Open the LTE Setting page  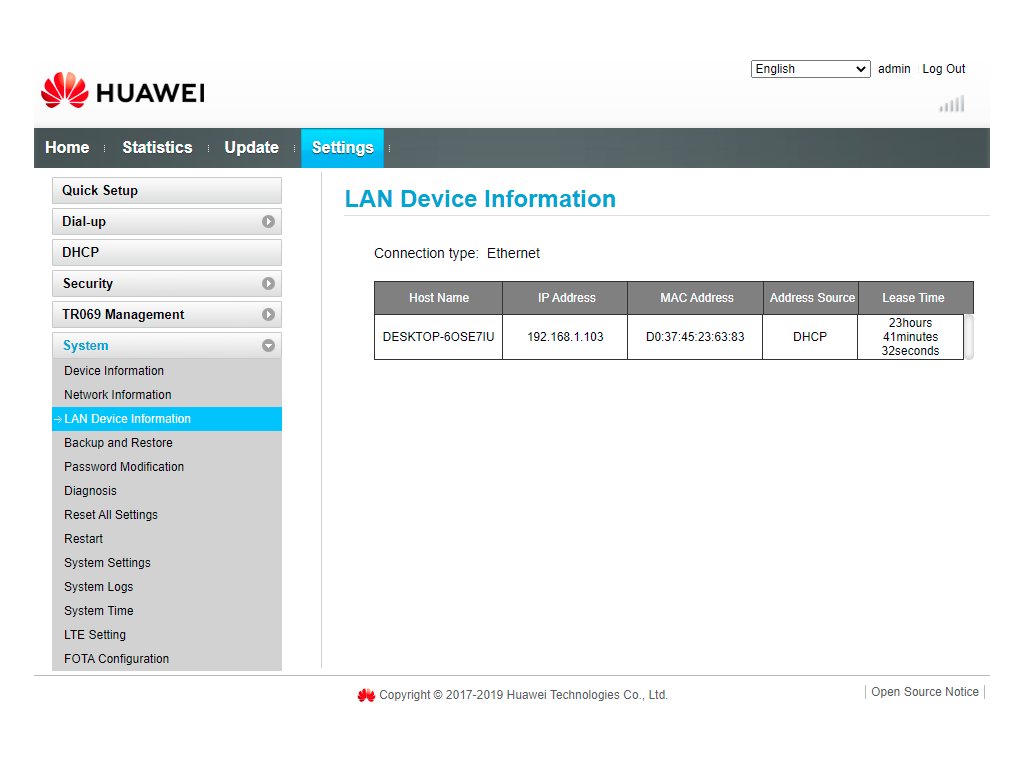click(x=95, y=635)
